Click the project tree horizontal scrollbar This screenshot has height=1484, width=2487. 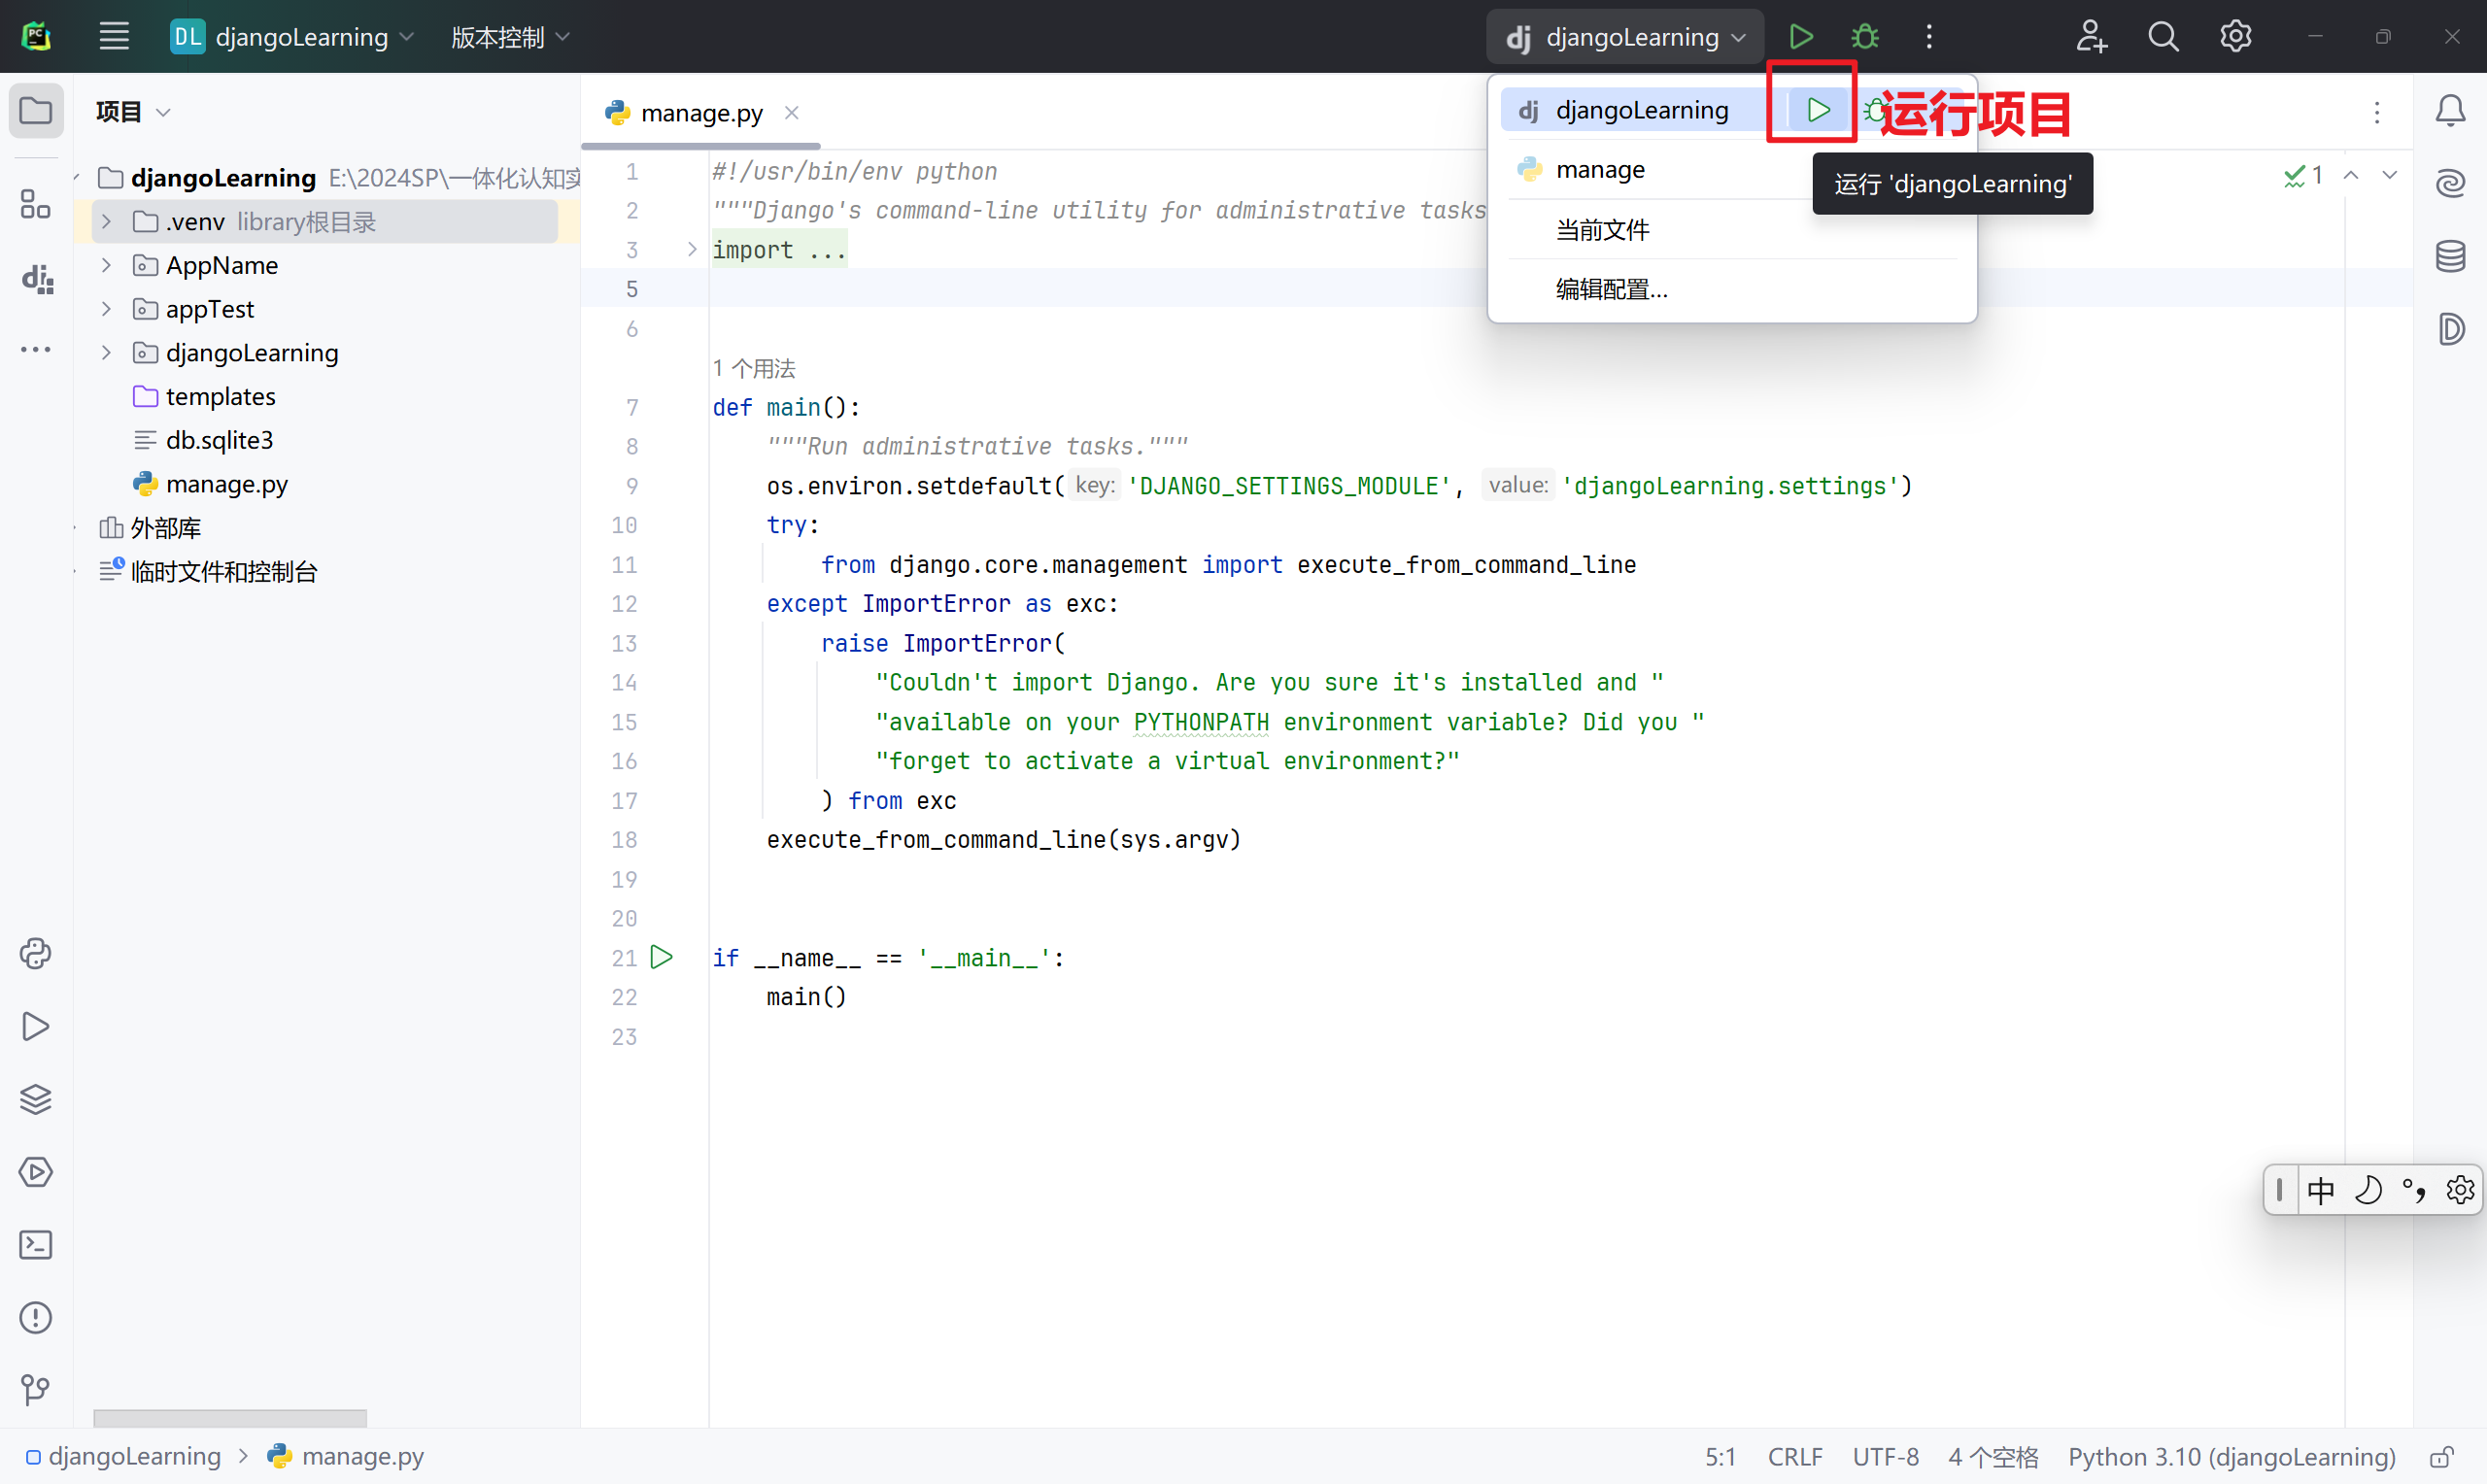point(230,1417)
